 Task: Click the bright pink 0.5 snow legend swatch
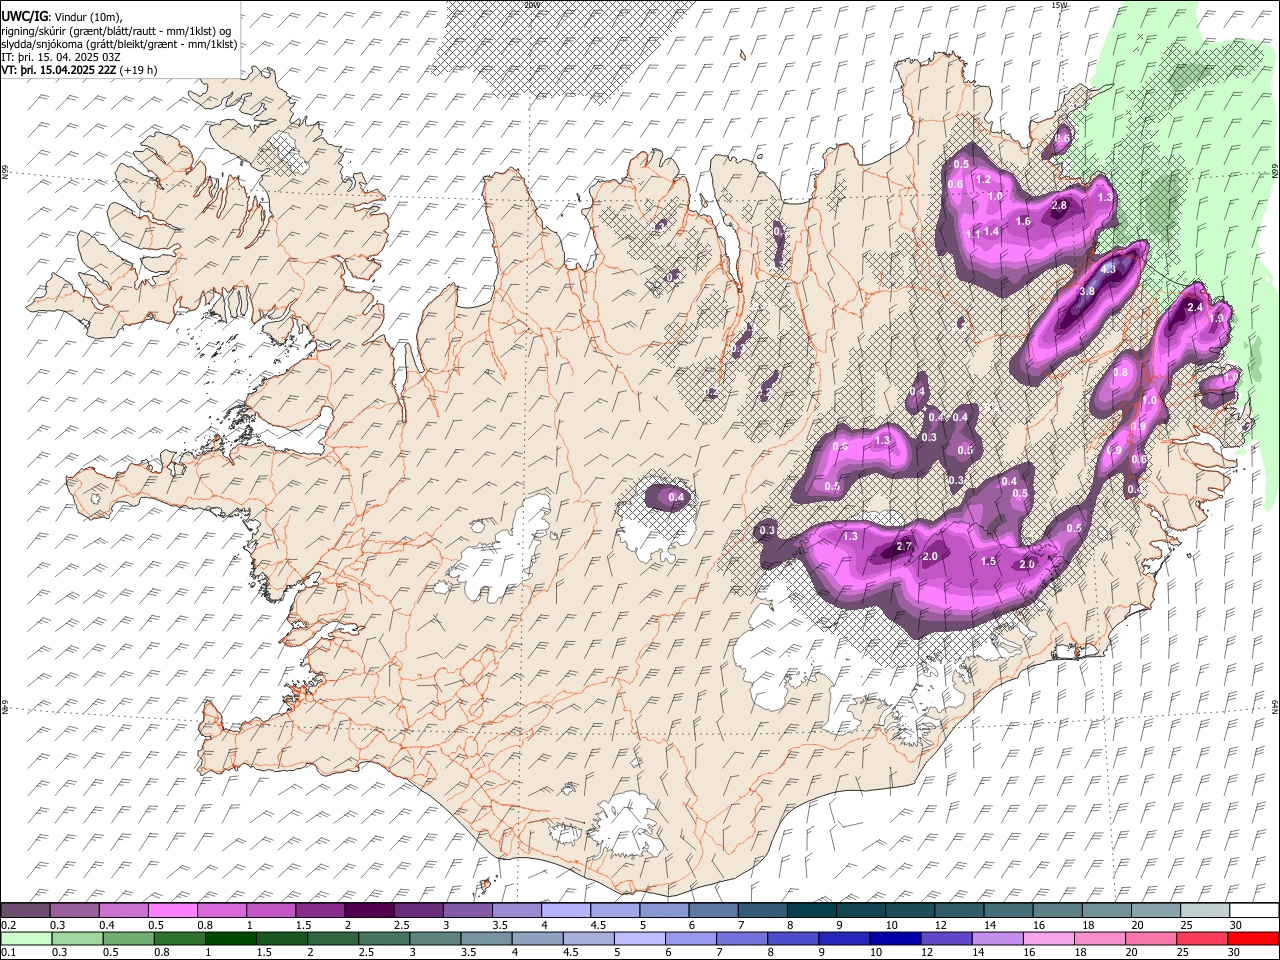point(173,910)
